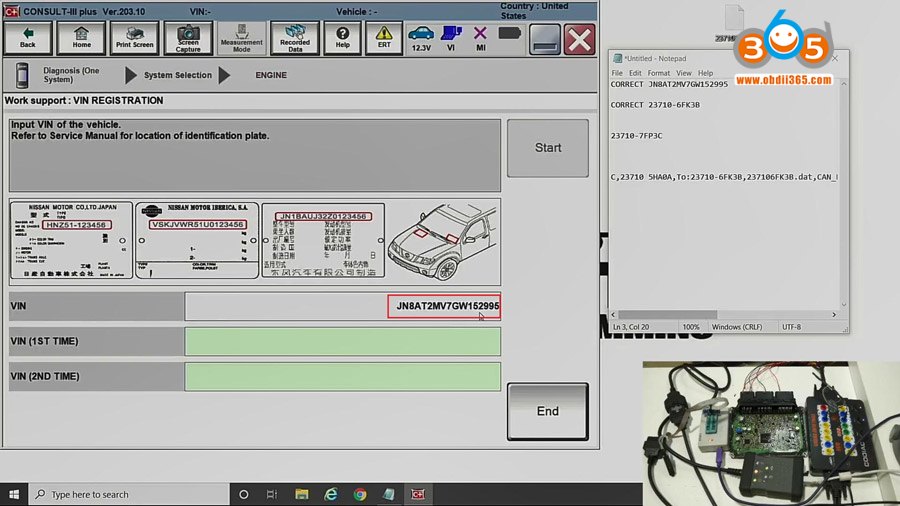Click the VIN (2ND TIME) input field
The width and height of the screenshot is (900, 506).
coord(343,376)
